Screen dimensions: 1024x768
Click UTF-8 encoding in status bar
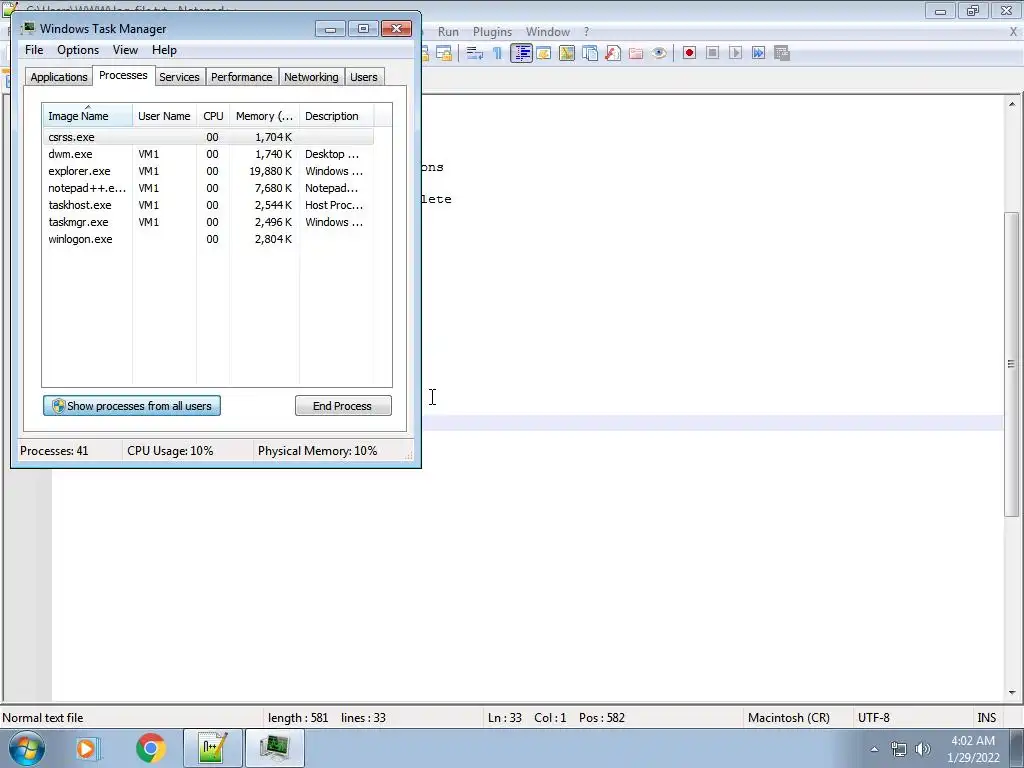[x=874, y=718]
